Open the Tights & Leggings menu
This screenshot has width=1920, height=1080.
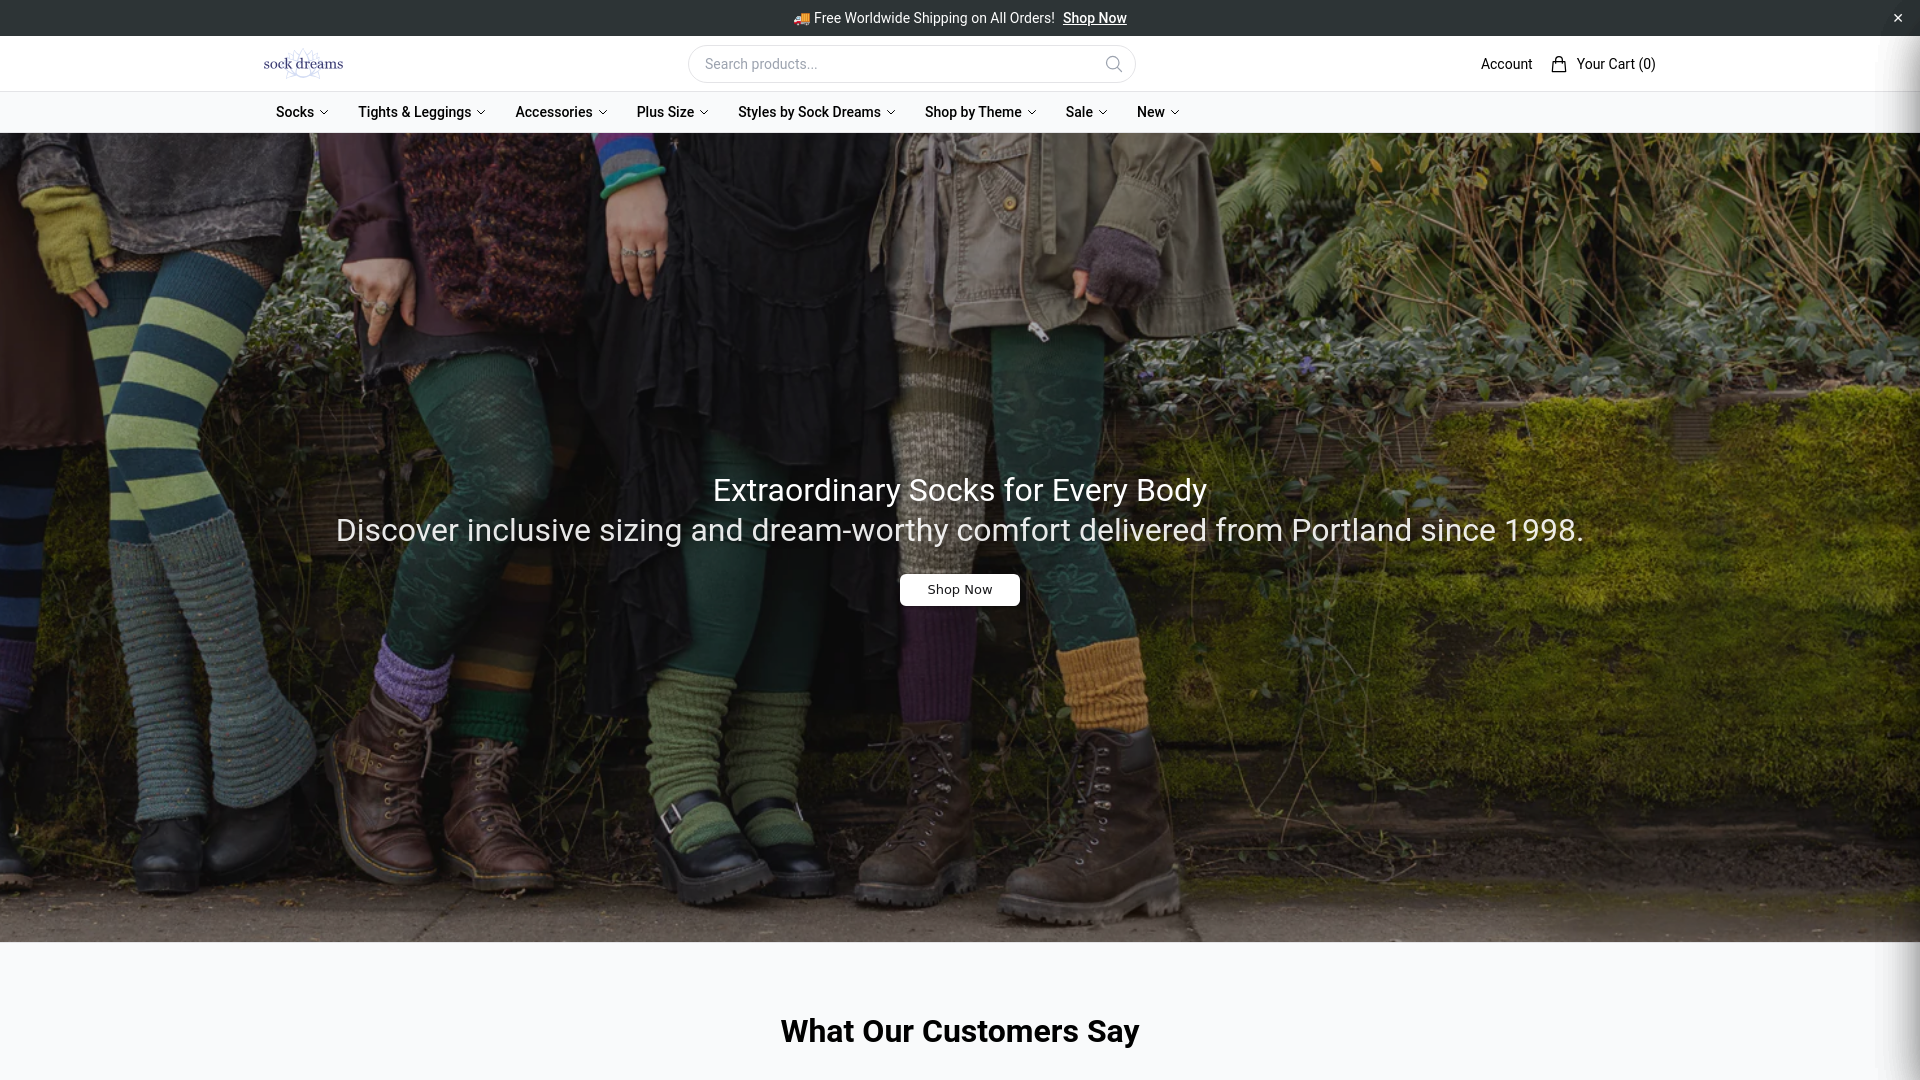pos(422,112)
